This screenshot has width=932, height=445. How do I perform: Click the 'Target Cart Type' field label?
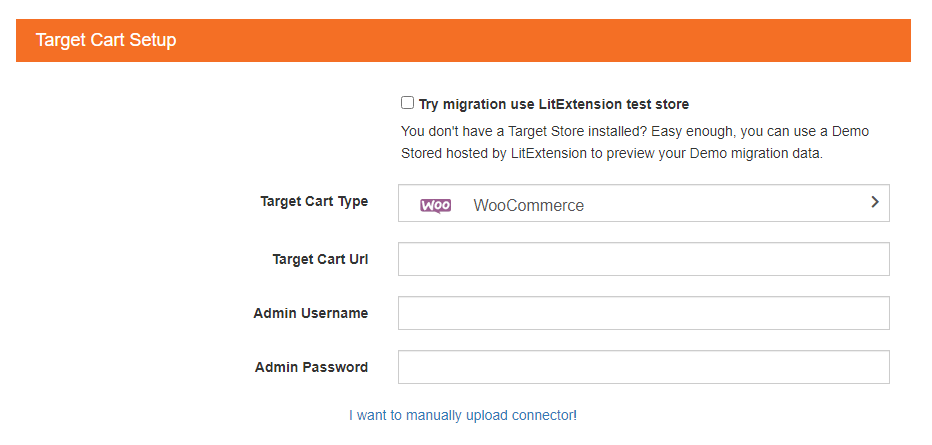tap(314, 201)
